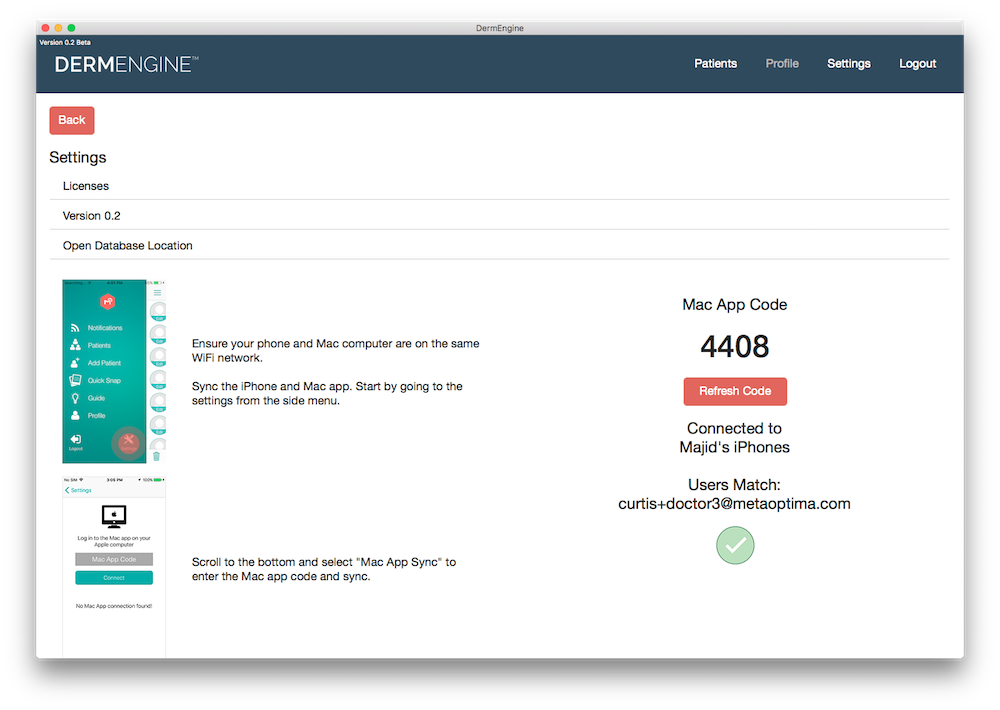1000x710 pixels.
Task: Open the Licenses settings row
Action: (x=86, y=186)
